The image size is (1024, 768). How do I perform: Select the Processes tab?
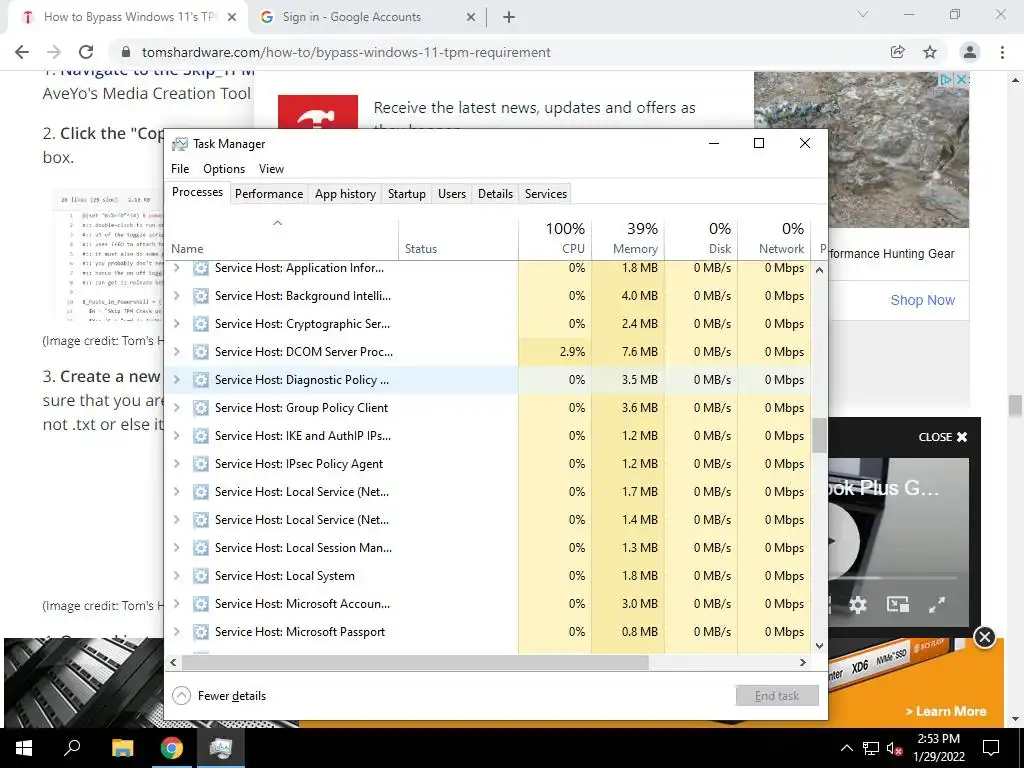(x=197, y=192)
